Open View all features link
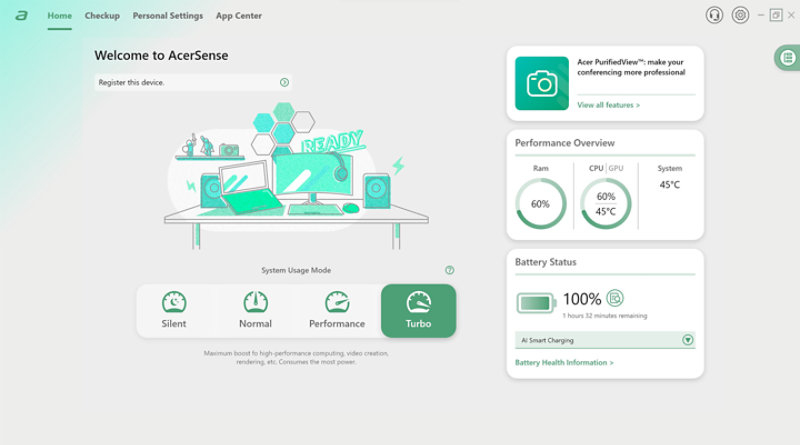800x445 pixels. (608, 105)
